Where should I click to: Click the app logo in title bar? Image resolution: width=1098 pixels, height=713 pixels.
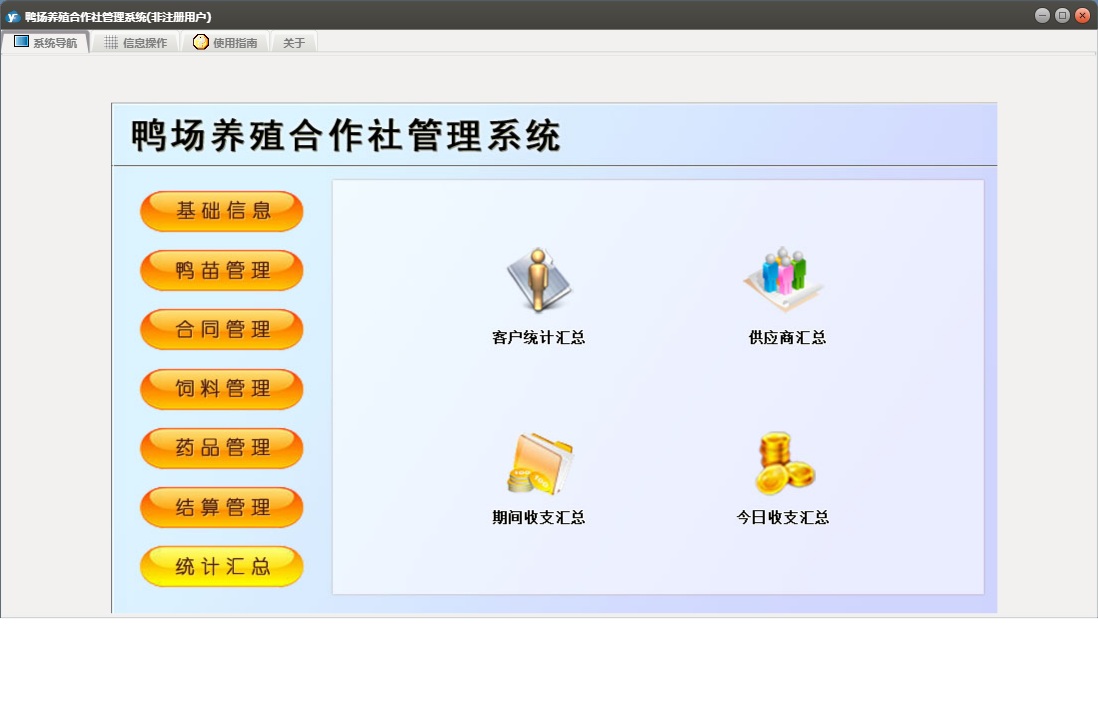[12, 16]
